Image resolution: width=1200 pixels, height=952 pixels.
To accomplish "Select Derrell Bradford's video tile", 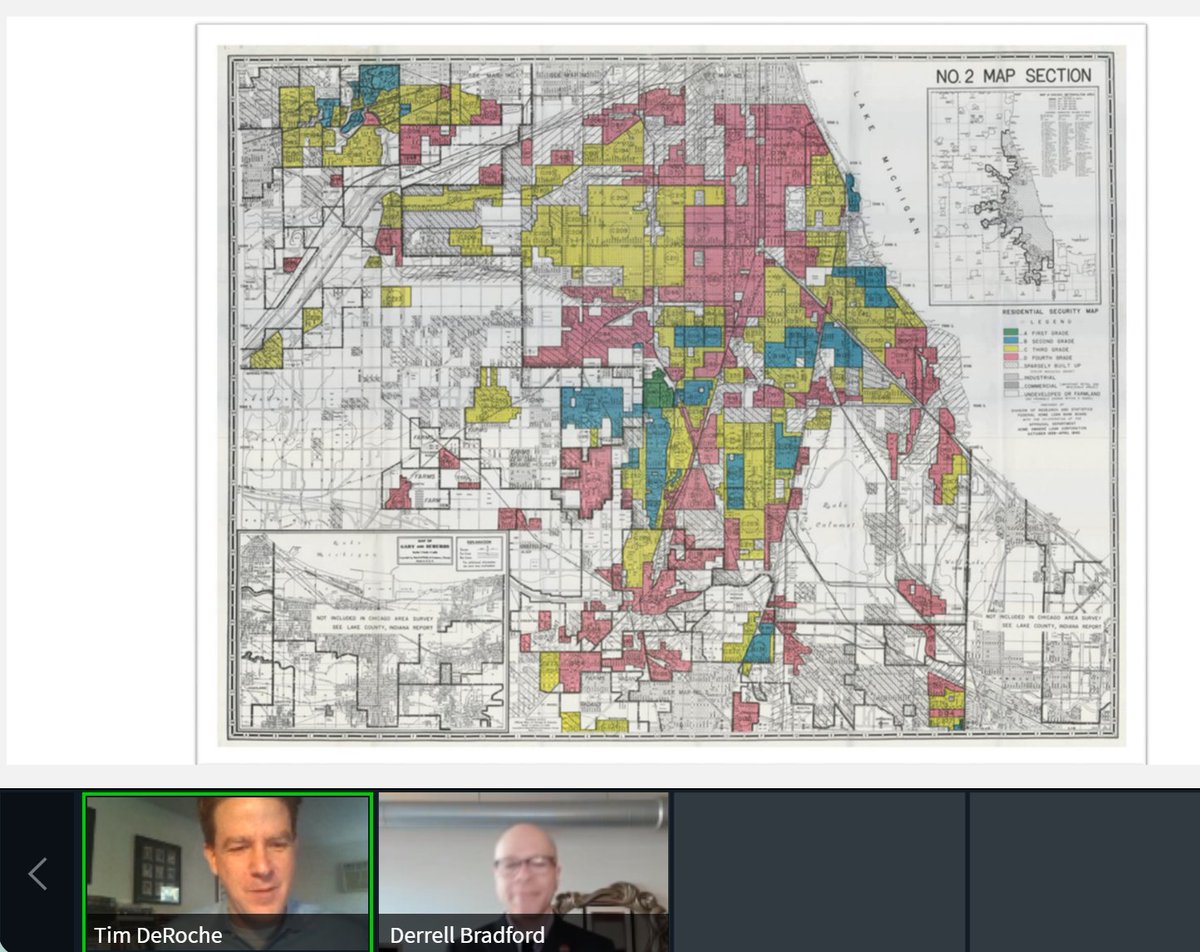I will pyautogui.click(x=523, y=872).
